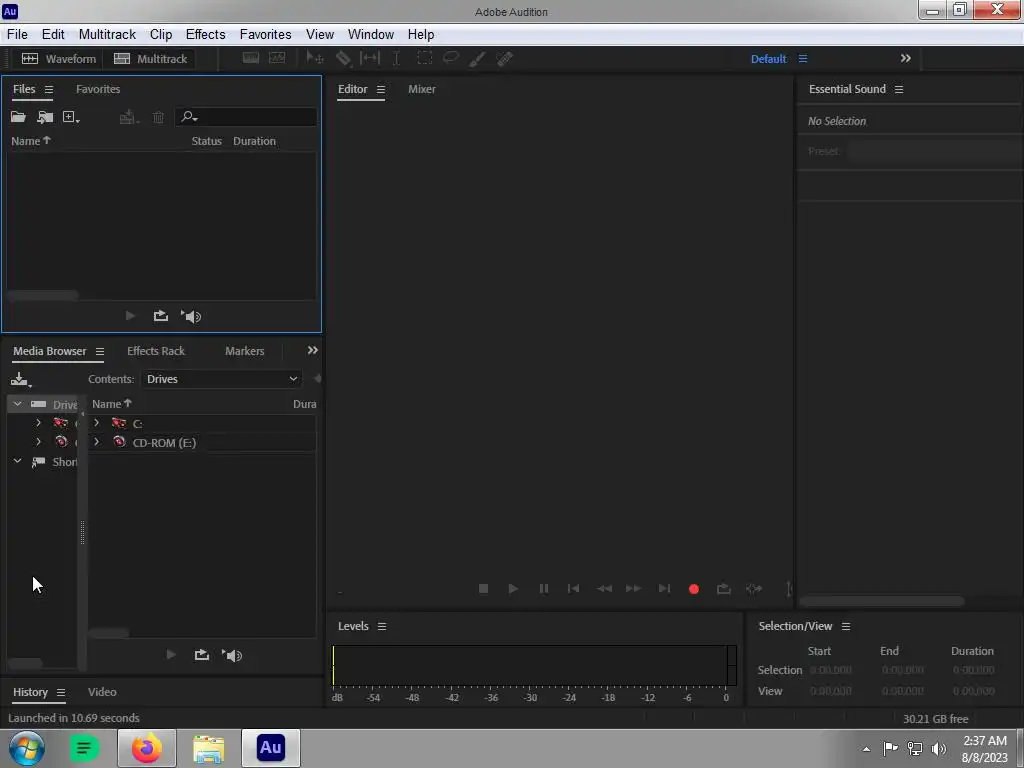The image size is (1024, 768).
Task: Toggle Loop Playback in Editor transport
Action: pyautogui.click(x=724, y=588)
